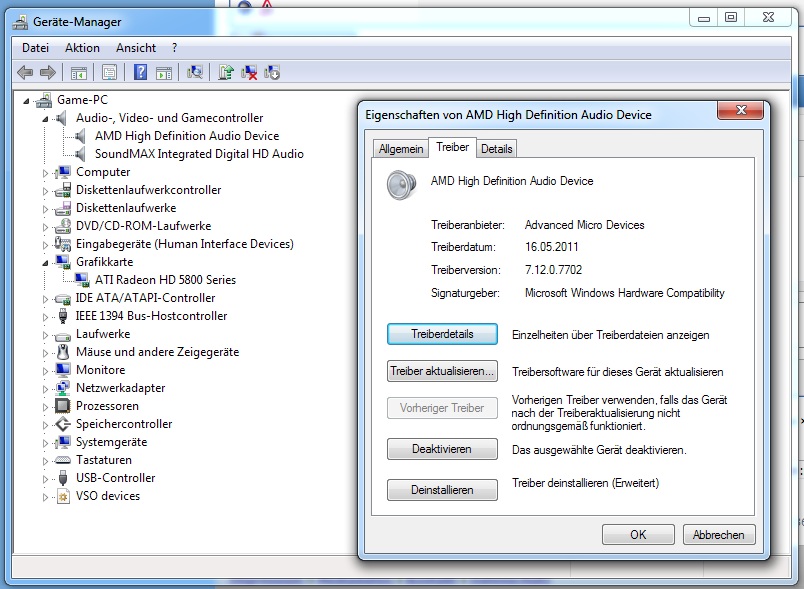The image size is (804, 589).
Task: Close the AMD audio properties dialog
Action: [741, 110]
